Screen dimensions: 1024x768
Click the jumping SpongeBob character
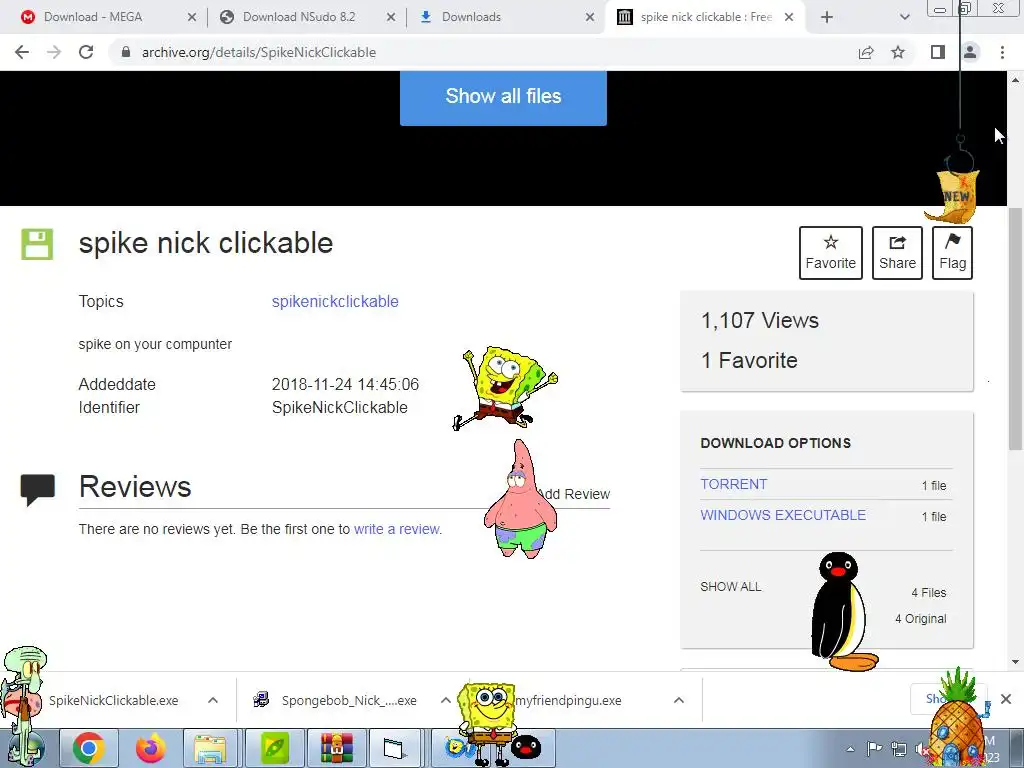coord(504,388)
